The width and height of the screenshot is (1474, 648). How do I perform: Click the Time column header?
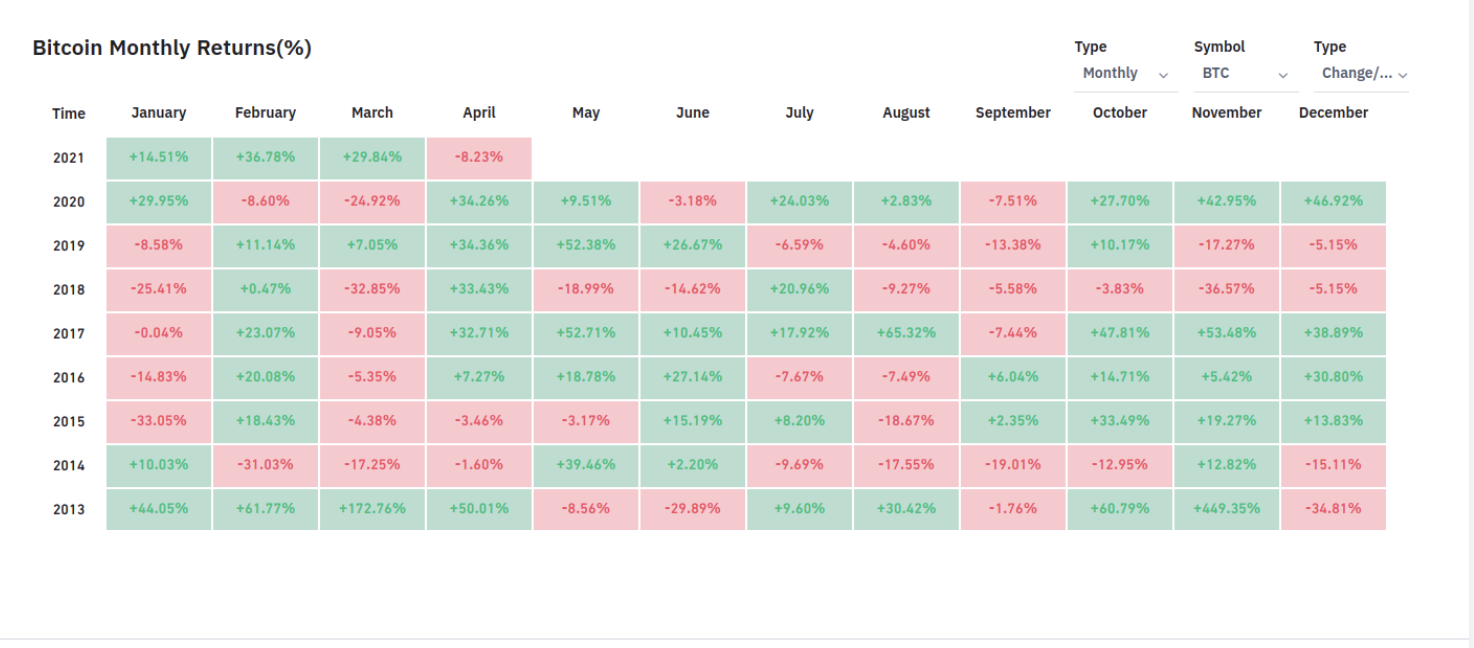coord(69,114)
